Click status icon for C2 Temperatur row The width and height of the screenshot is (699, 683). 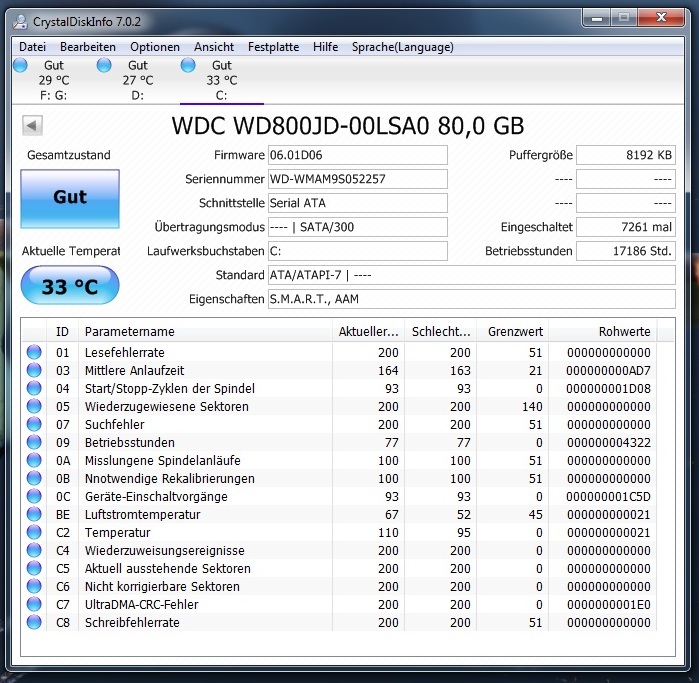click(x=34, y=532)
